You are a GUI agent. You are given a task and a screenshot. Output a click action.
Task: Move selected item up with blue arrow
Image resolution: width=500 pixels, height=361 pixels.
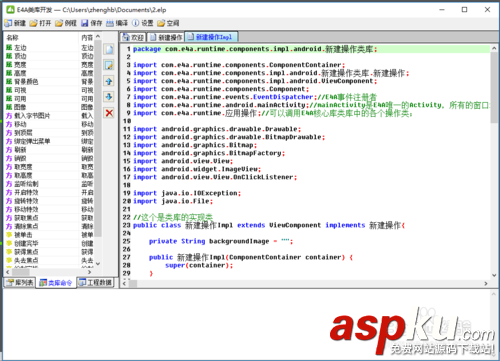tap(109, 81)
